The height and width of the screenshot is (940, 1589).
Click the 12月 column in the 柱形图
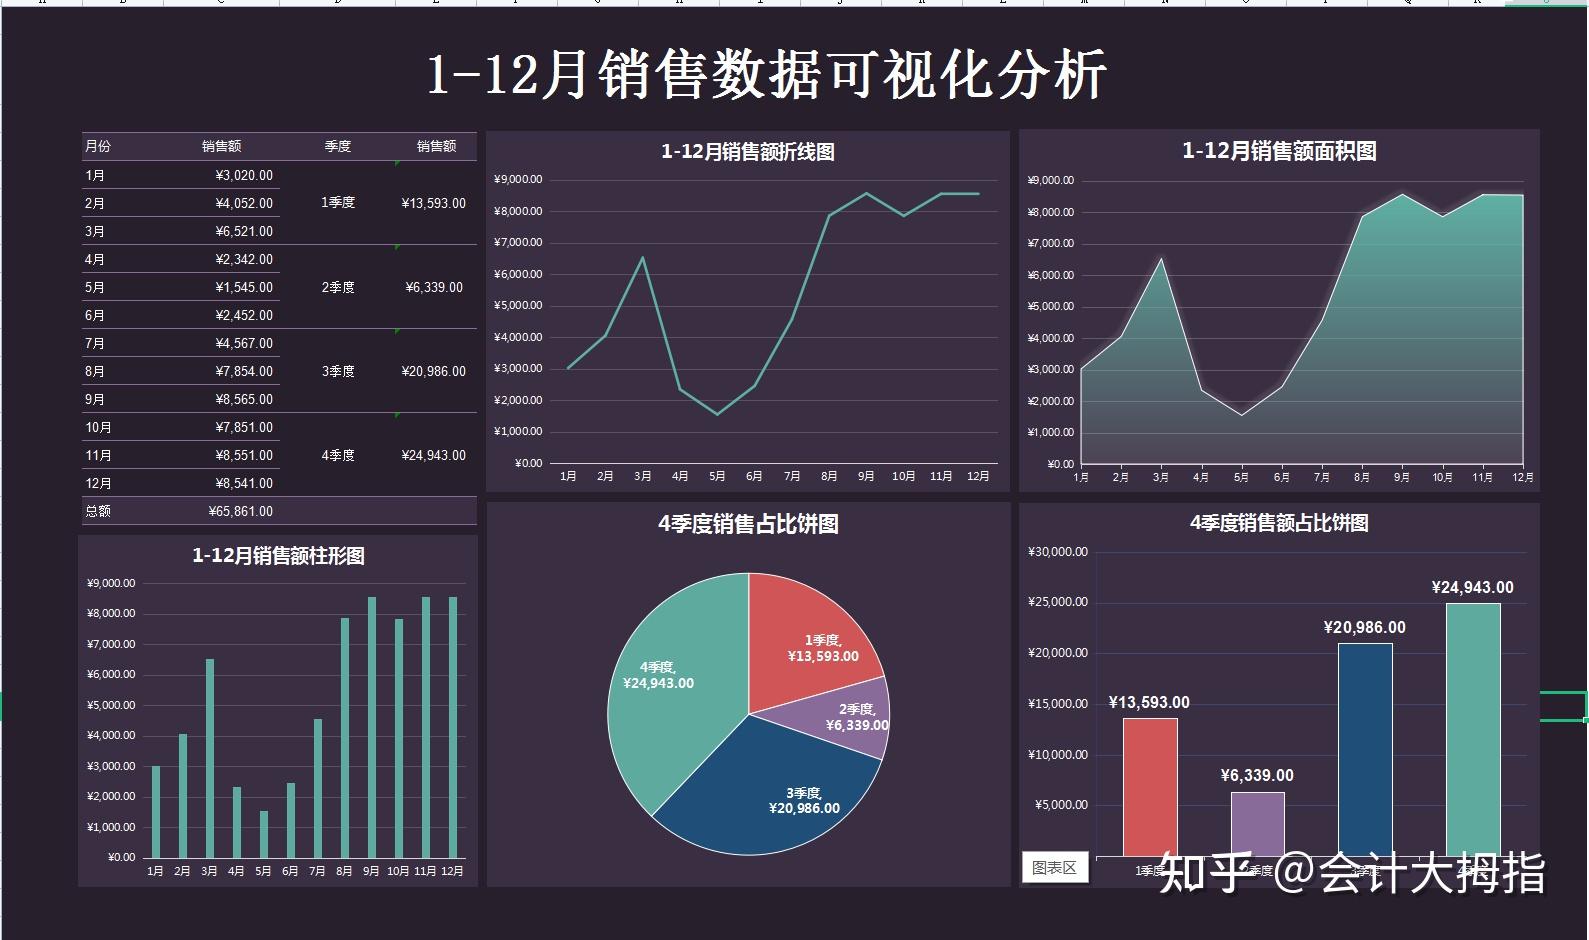453,727
